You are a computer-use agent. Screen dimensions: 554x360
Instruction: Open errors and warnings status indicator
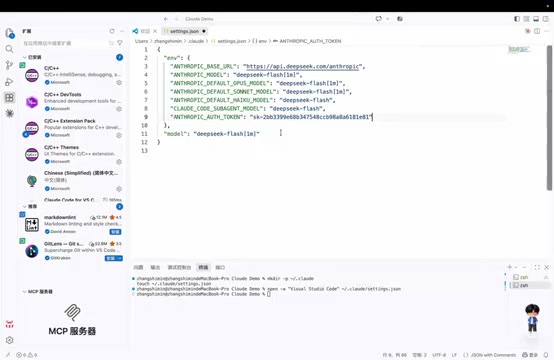27,355
